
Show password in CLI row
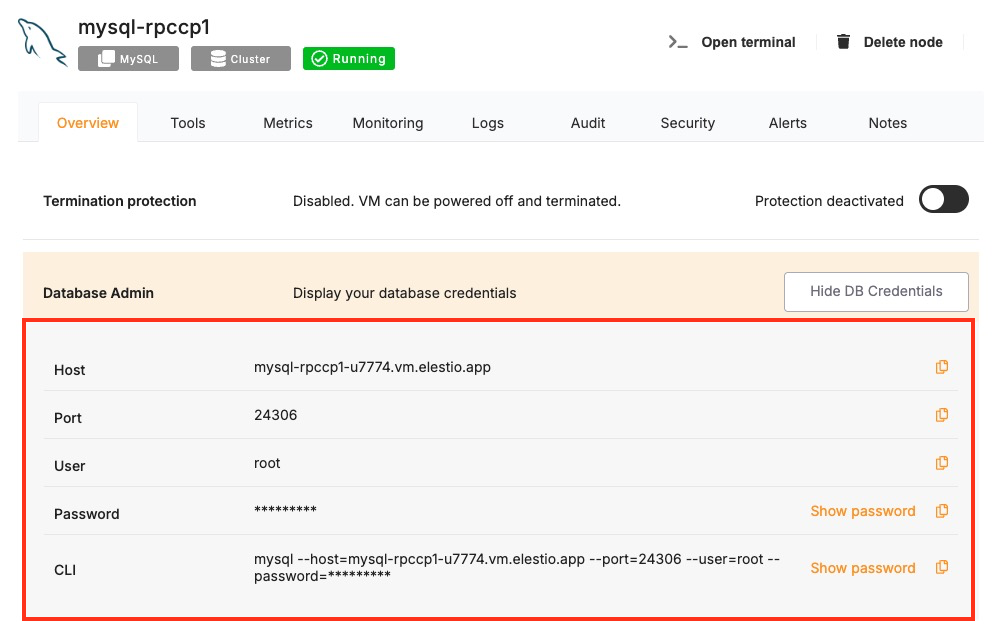[x=862, y=568]
